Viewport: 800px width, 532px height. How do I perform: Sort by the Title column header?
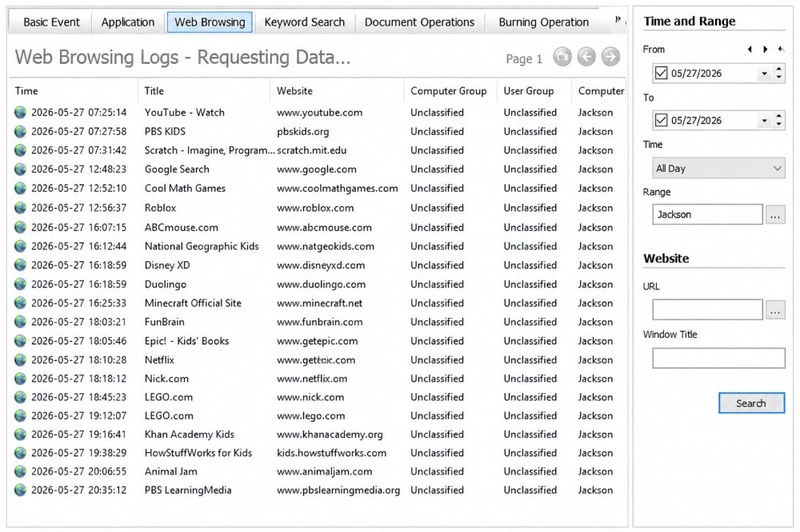coord(204,91)
